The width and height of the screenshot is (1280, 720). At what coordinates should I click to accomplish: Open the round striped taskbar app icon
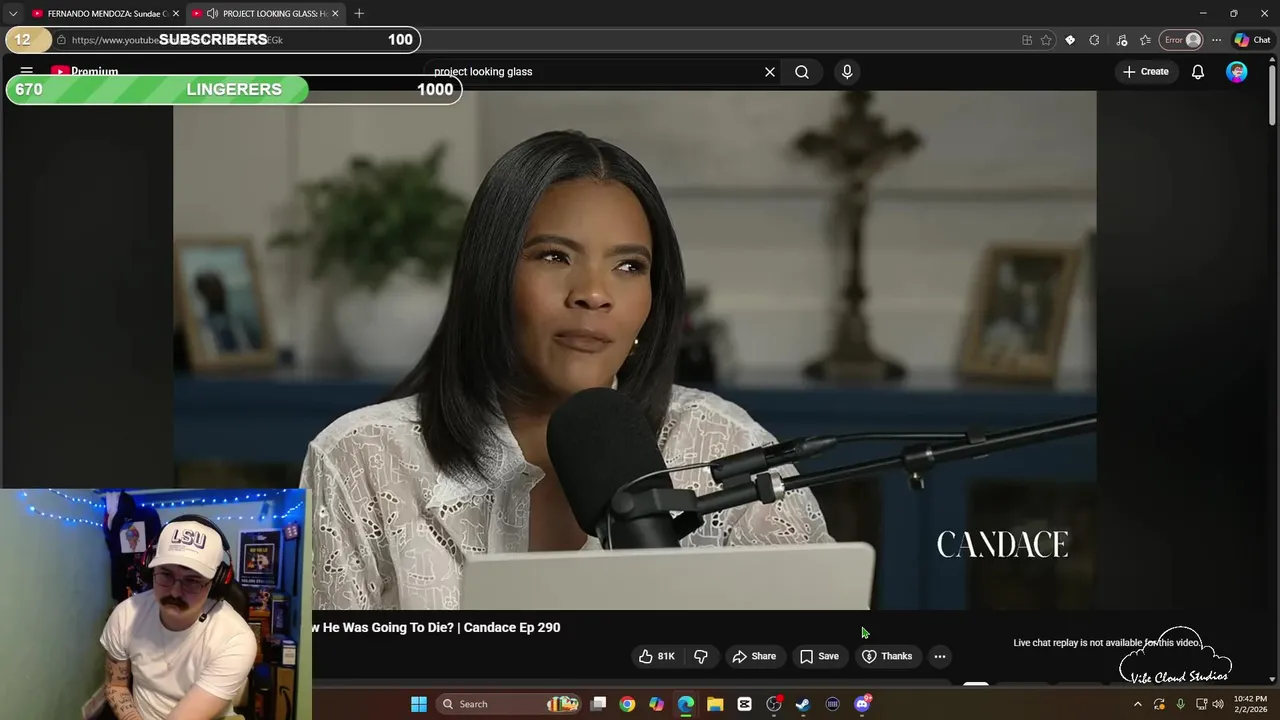pos(832,704)
